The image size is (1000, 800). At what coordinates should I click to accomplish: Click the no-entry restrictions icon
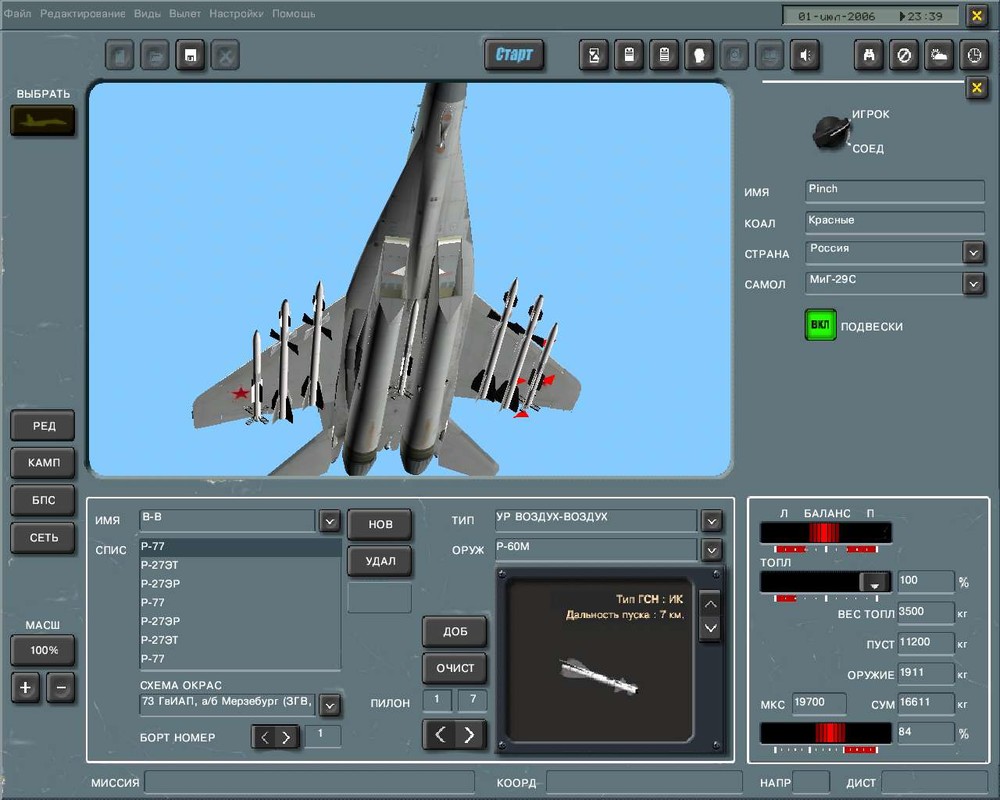(904, 55)
